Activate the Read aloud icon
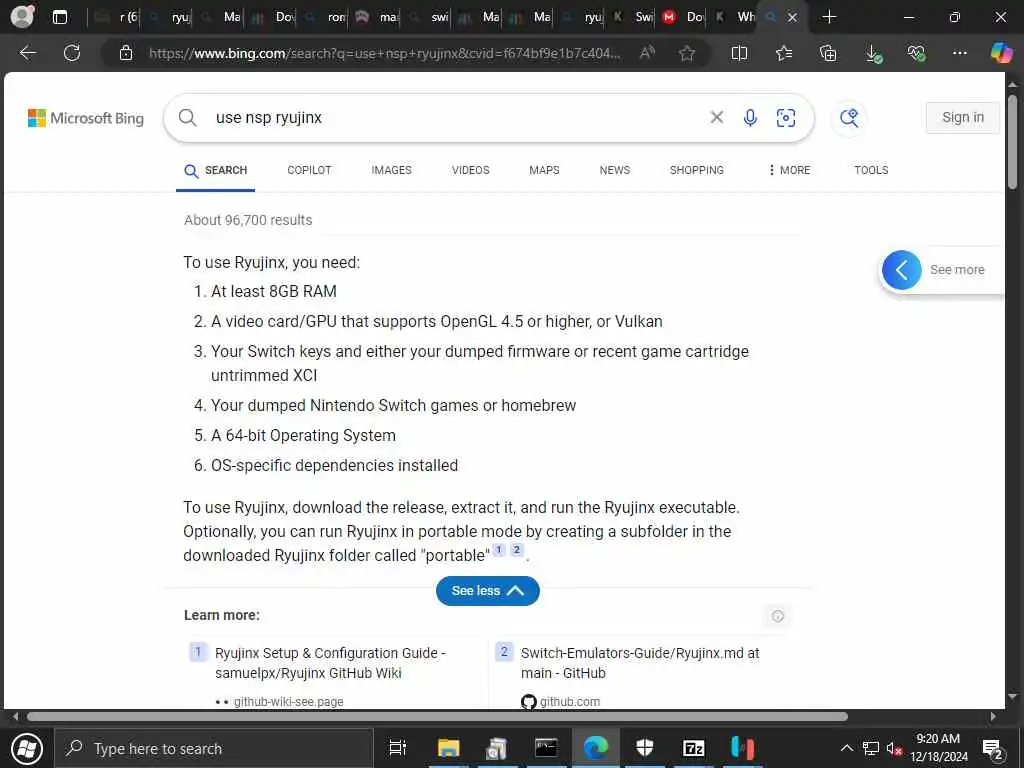 coord(647,53)
